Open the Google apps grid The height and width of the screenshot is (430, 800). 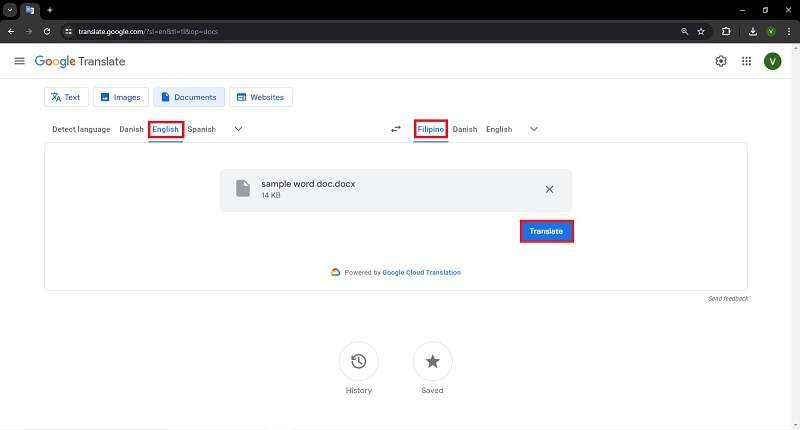(746, 61)
